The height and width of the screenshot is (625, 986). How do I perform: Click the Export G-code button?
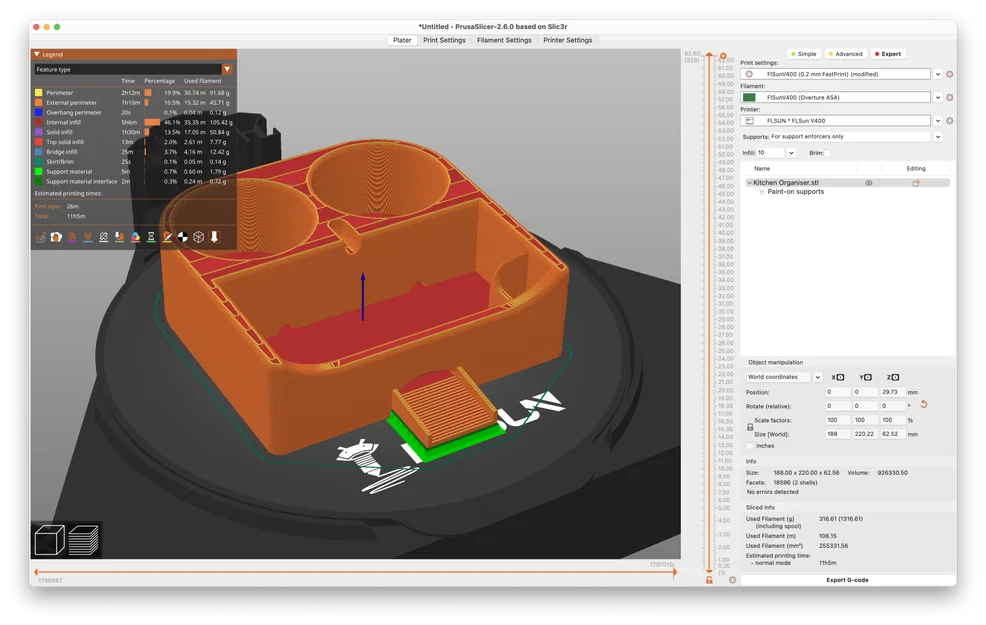coord(848,579)
